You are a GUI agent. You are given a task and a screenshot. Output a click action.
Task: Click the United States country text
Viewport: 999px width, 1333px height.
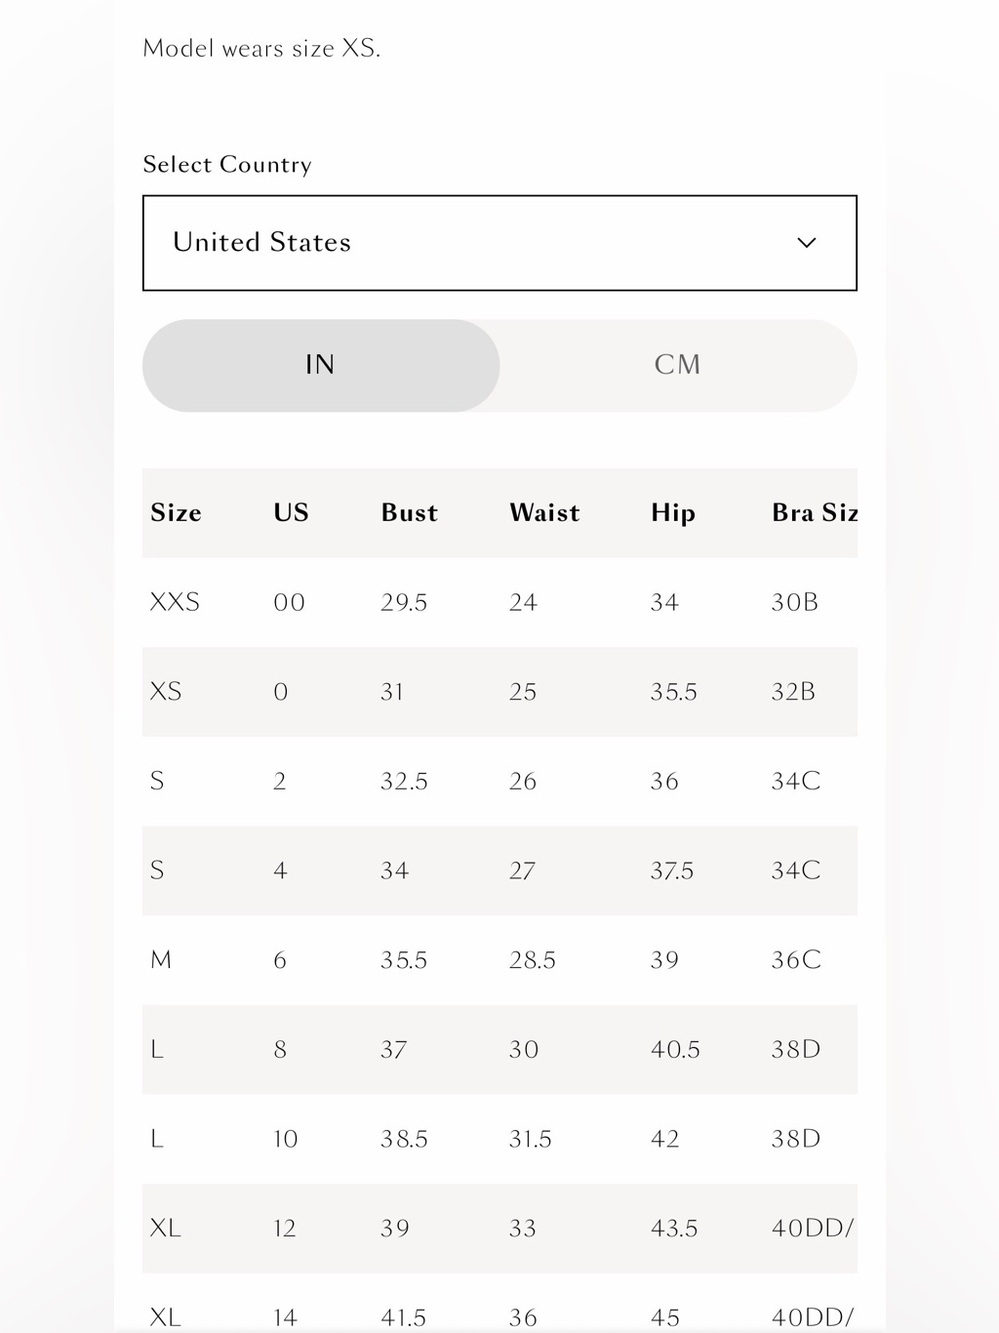pos(262,242)
